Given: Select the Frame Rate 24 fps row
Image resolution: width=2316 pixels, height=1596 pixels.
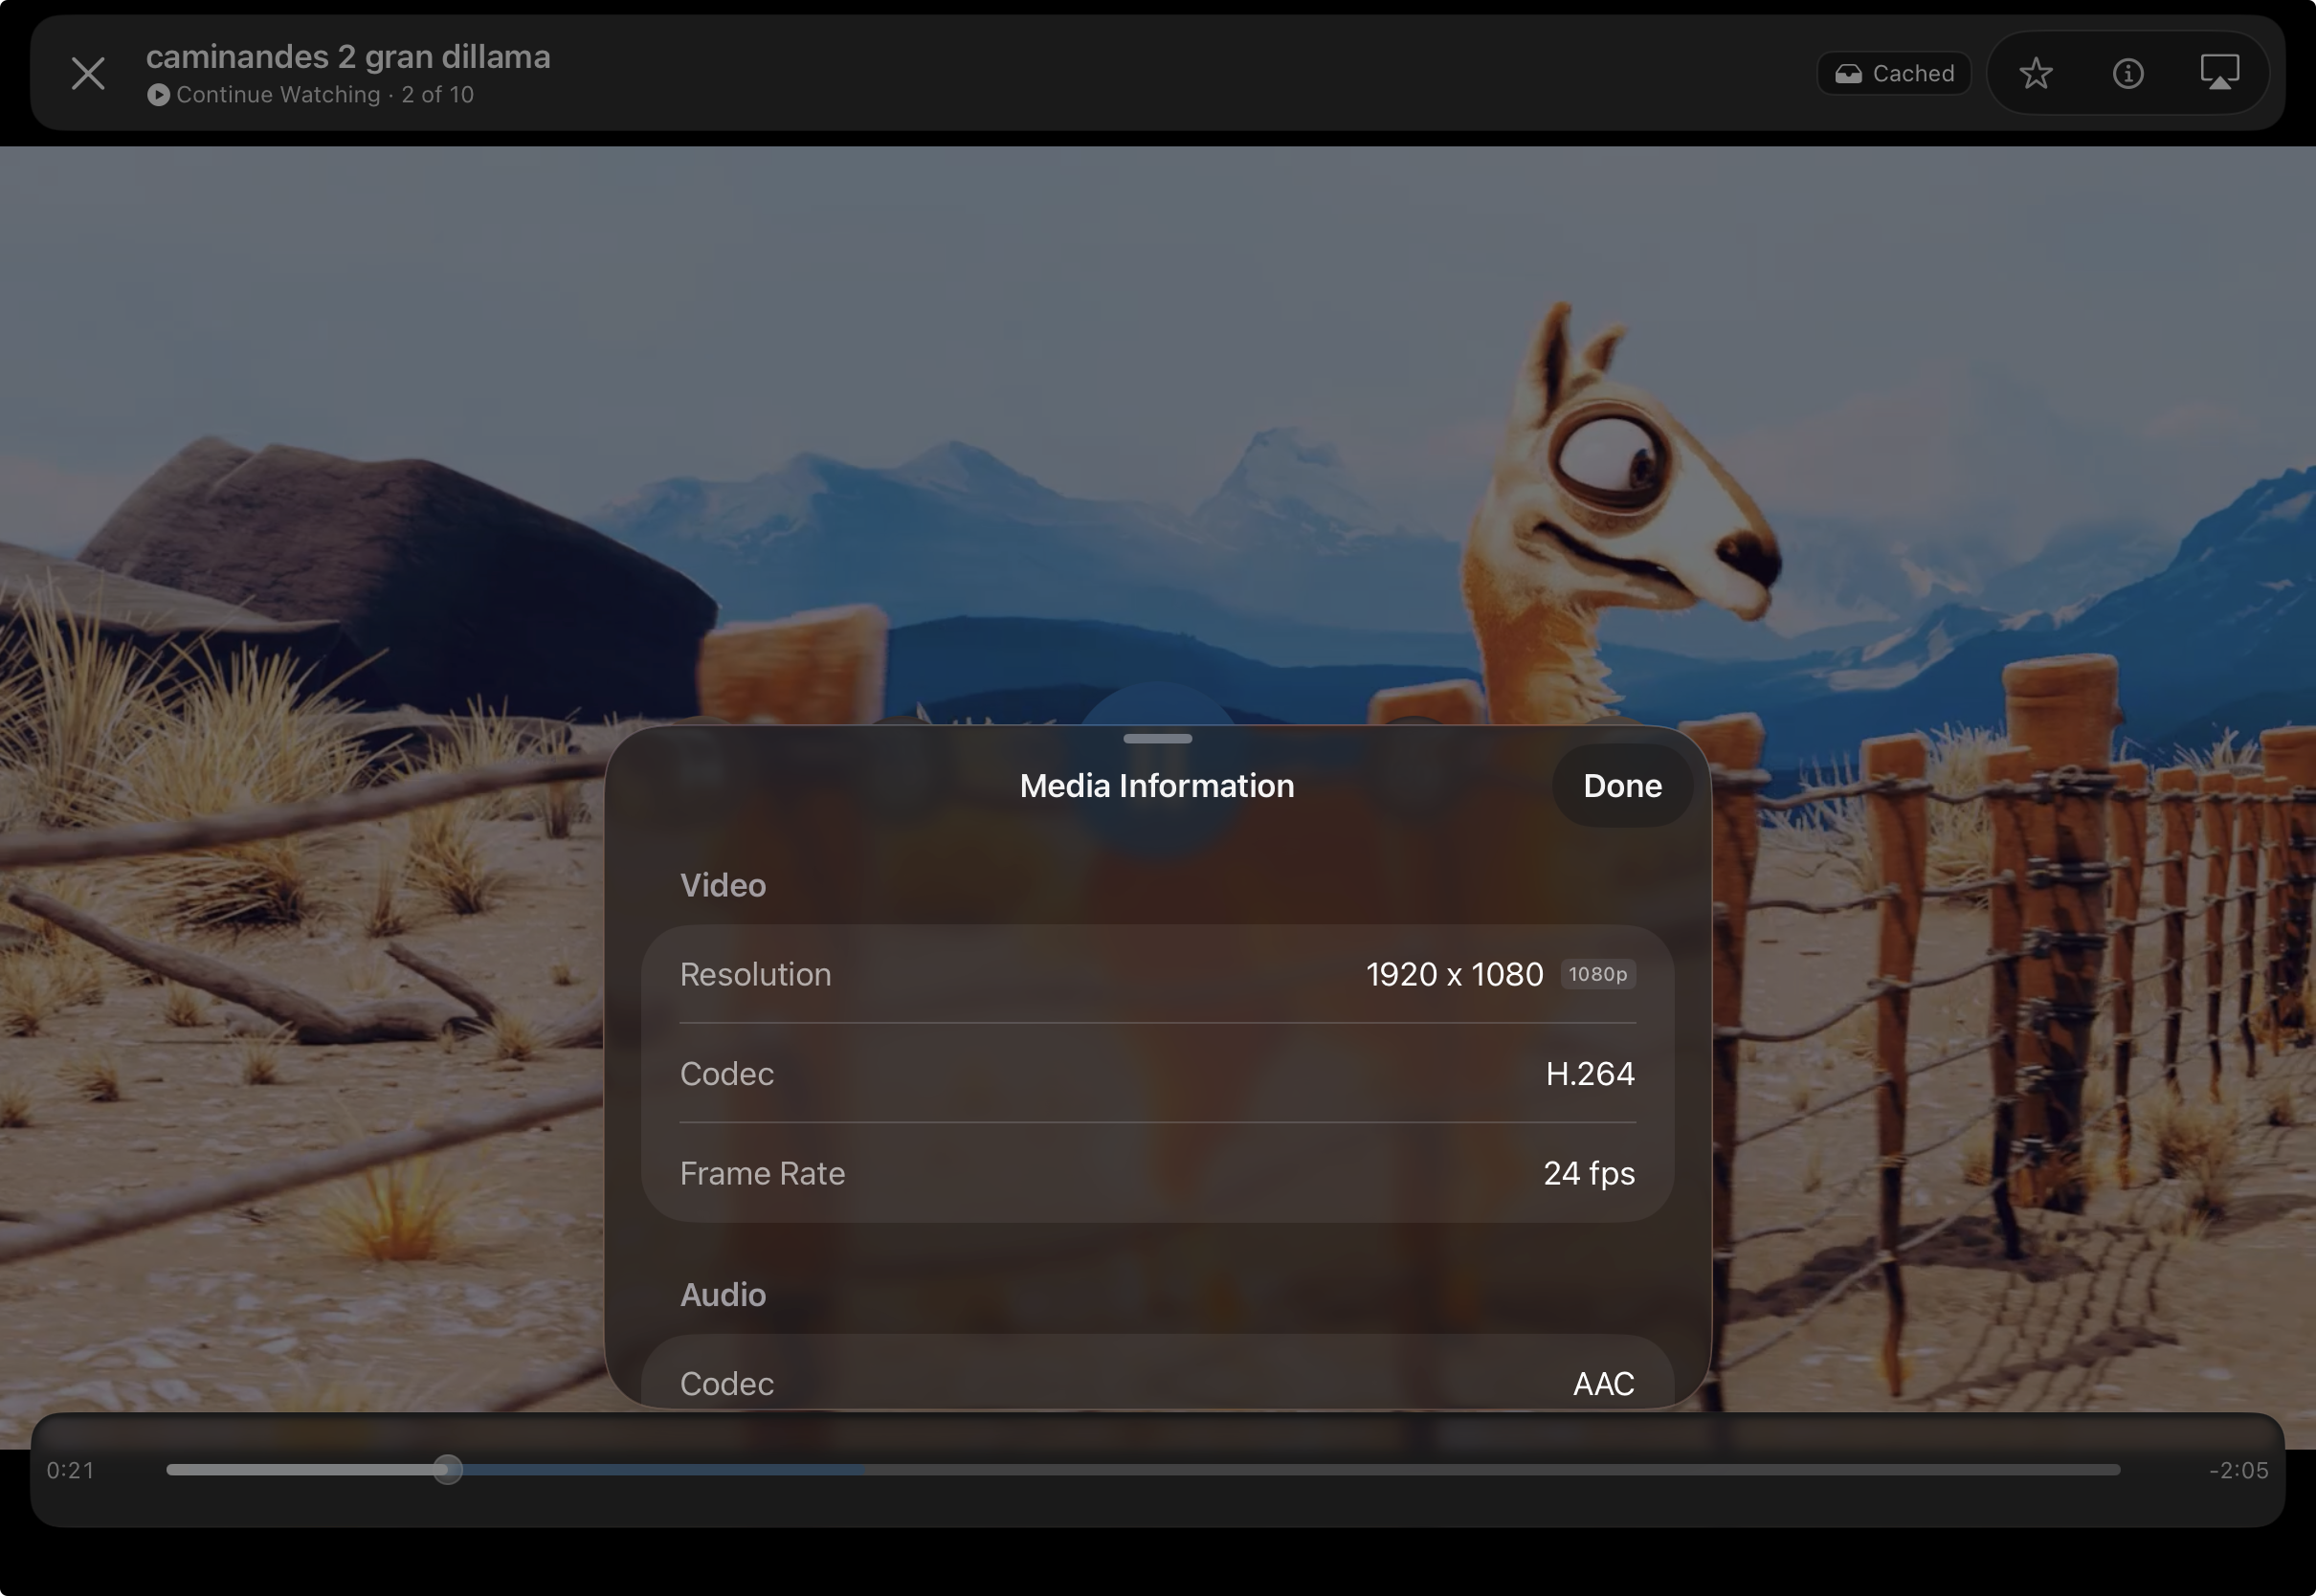Looking at the screenshot, I should click(x=1157, y=1172).
